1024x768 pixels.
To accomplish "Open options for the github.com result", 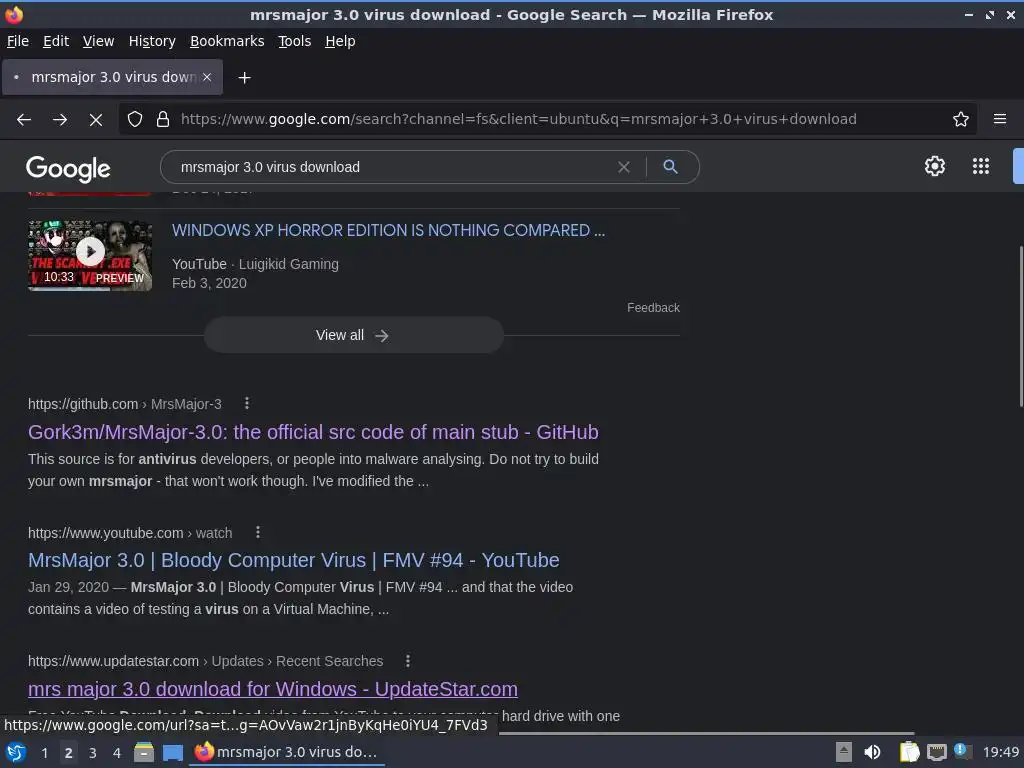I will click(247, 404).
